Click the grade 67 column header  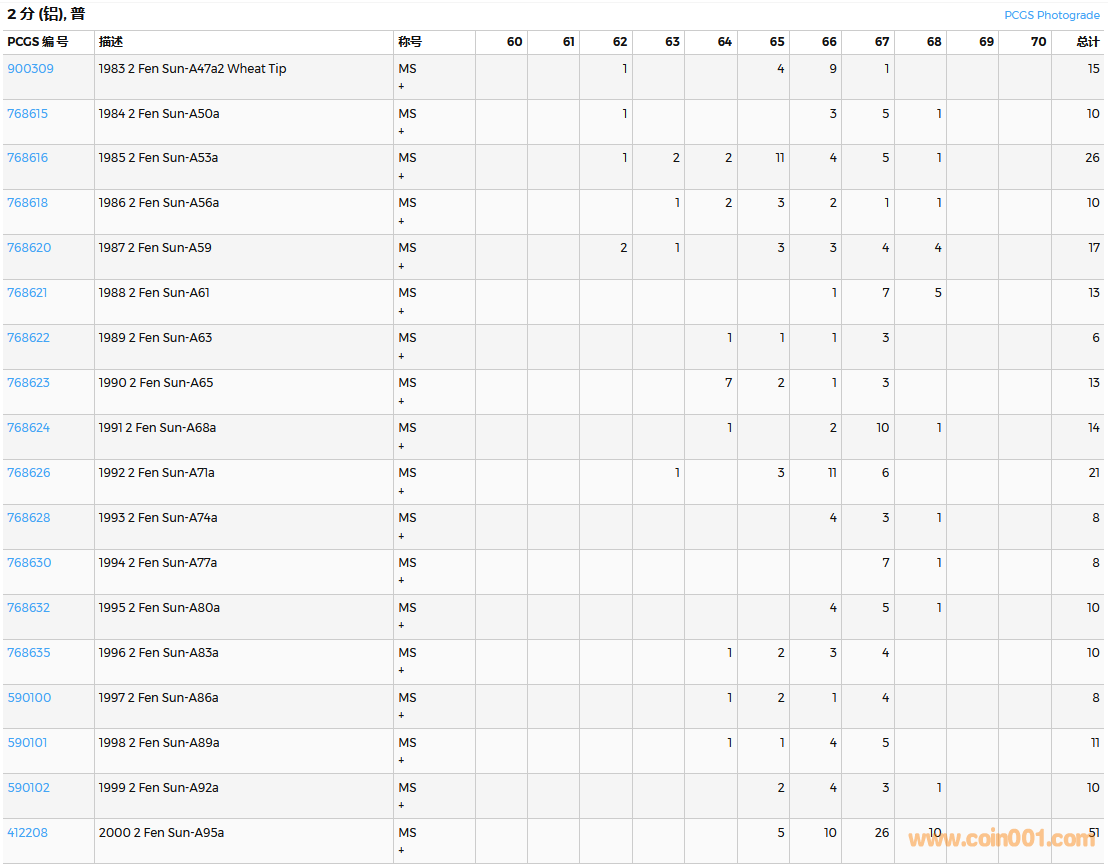pos(881,42)
